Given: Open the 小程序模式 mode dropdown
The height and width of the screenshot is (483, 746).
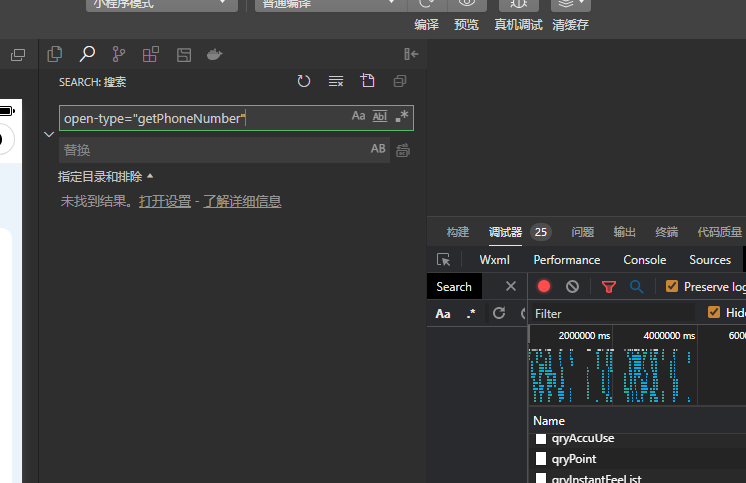Looking at the screenshot, I should [x=162, y=5].
